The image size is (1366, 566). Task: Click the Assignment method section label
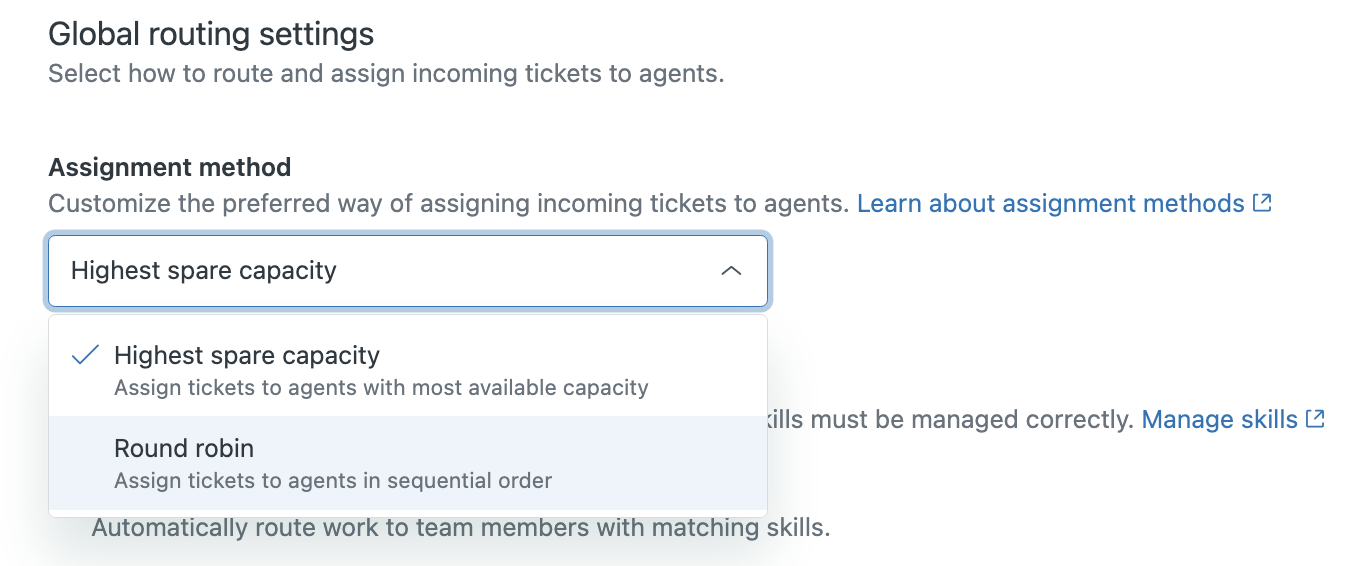pos(170,167)
